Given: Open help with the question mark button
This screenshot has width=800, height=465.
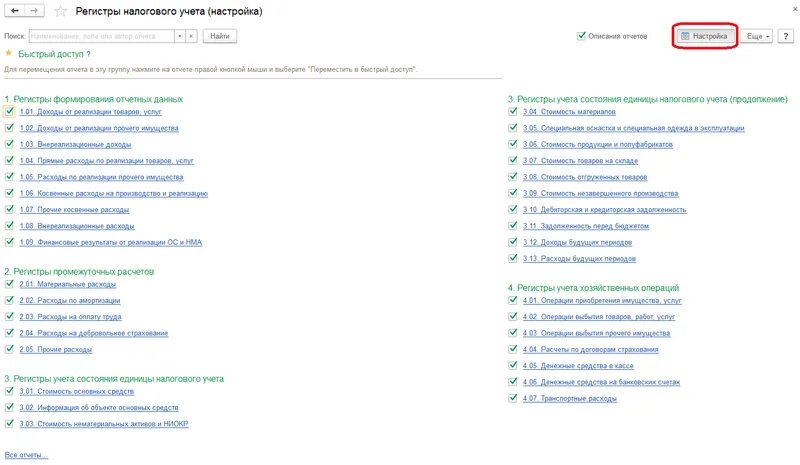Looking at the screenshot, I should [786, 36].
